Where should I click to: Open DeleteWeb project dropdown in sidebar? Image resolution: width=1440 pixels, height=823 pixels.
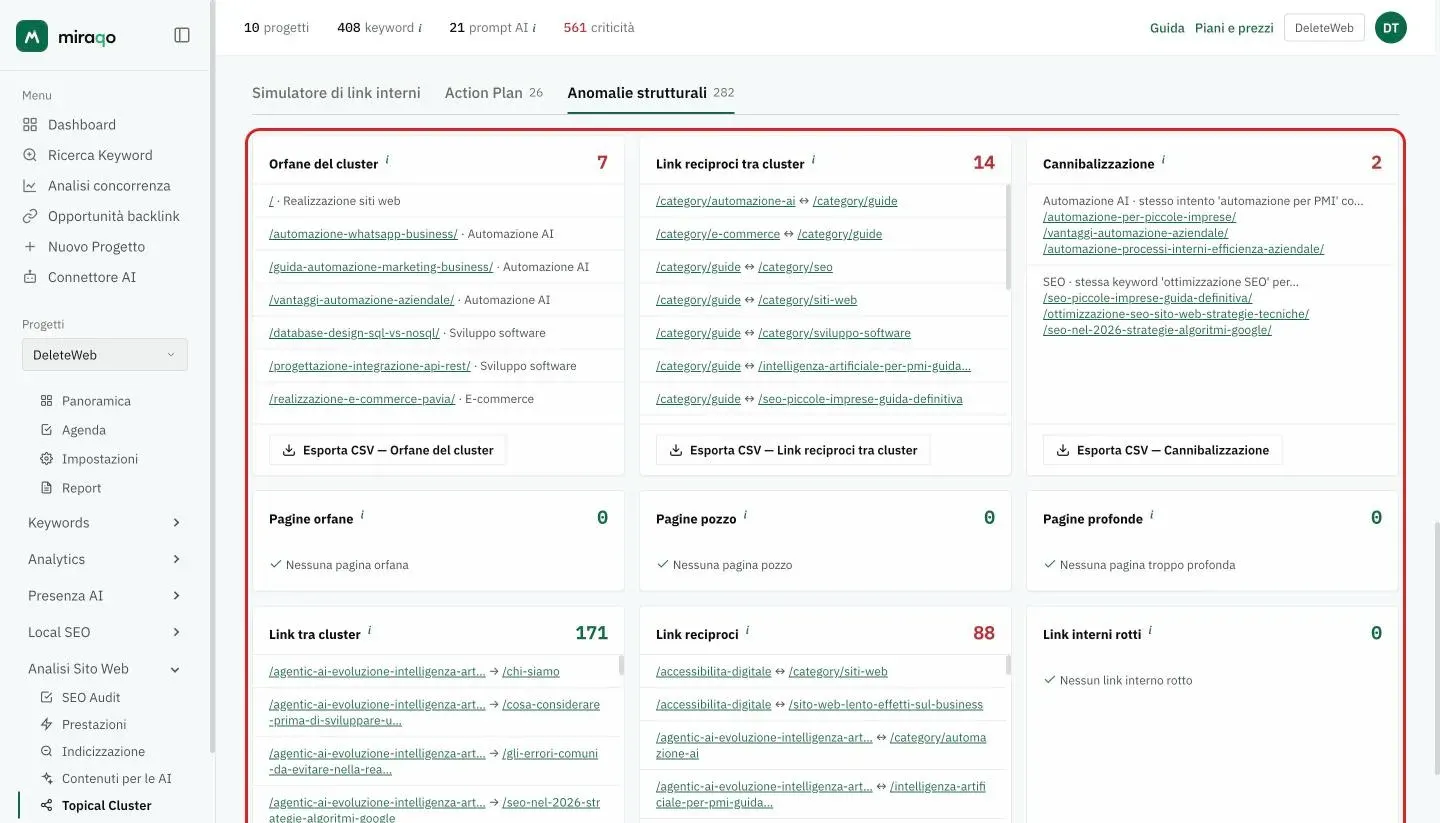[x=105, y=355]
